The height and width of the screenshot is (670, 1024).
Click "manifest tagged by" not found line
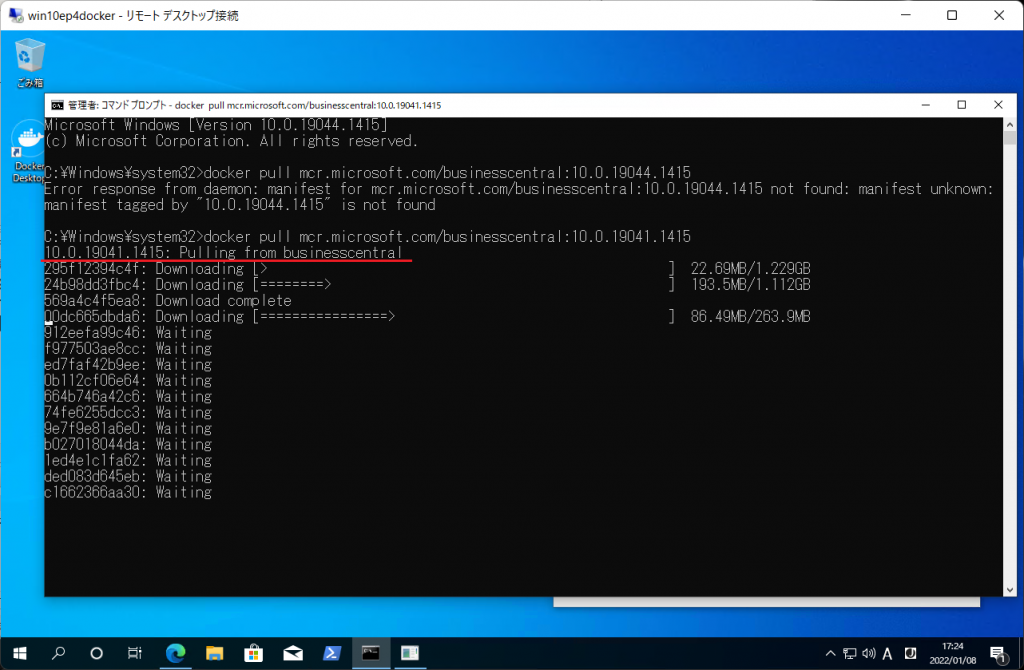240,205
